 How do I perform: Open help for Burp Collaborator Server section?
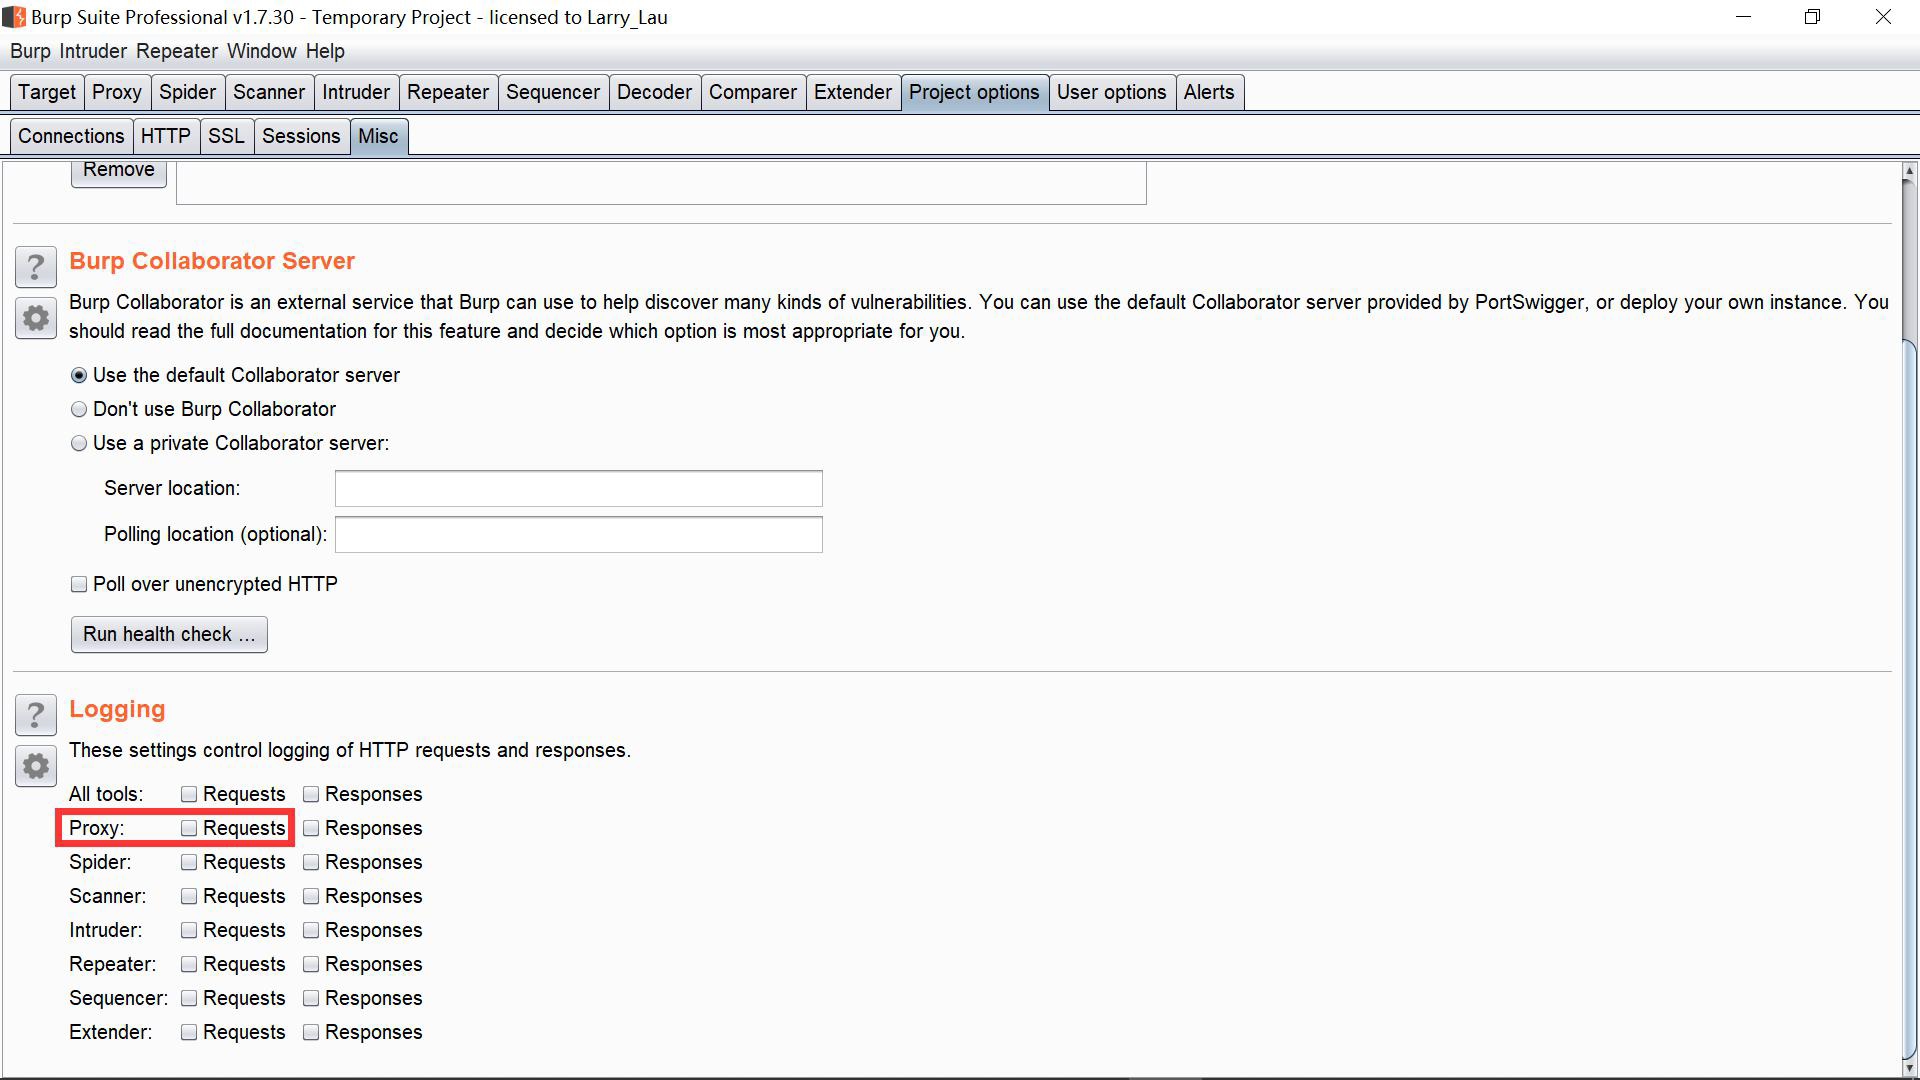(36, 267)
